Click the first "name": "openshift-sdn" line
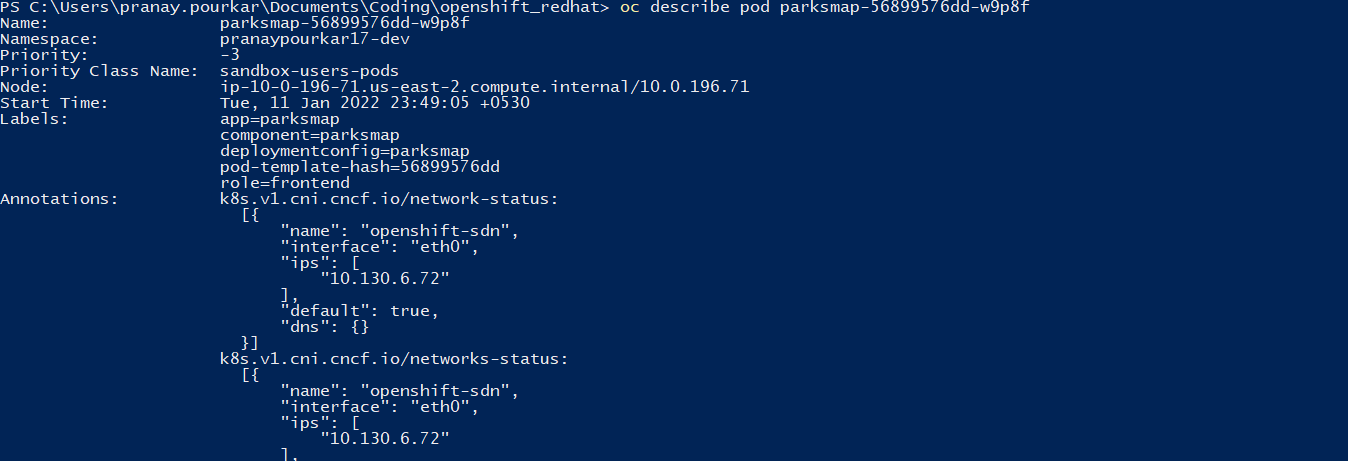The image size is (1348, 461). point(399,231)
